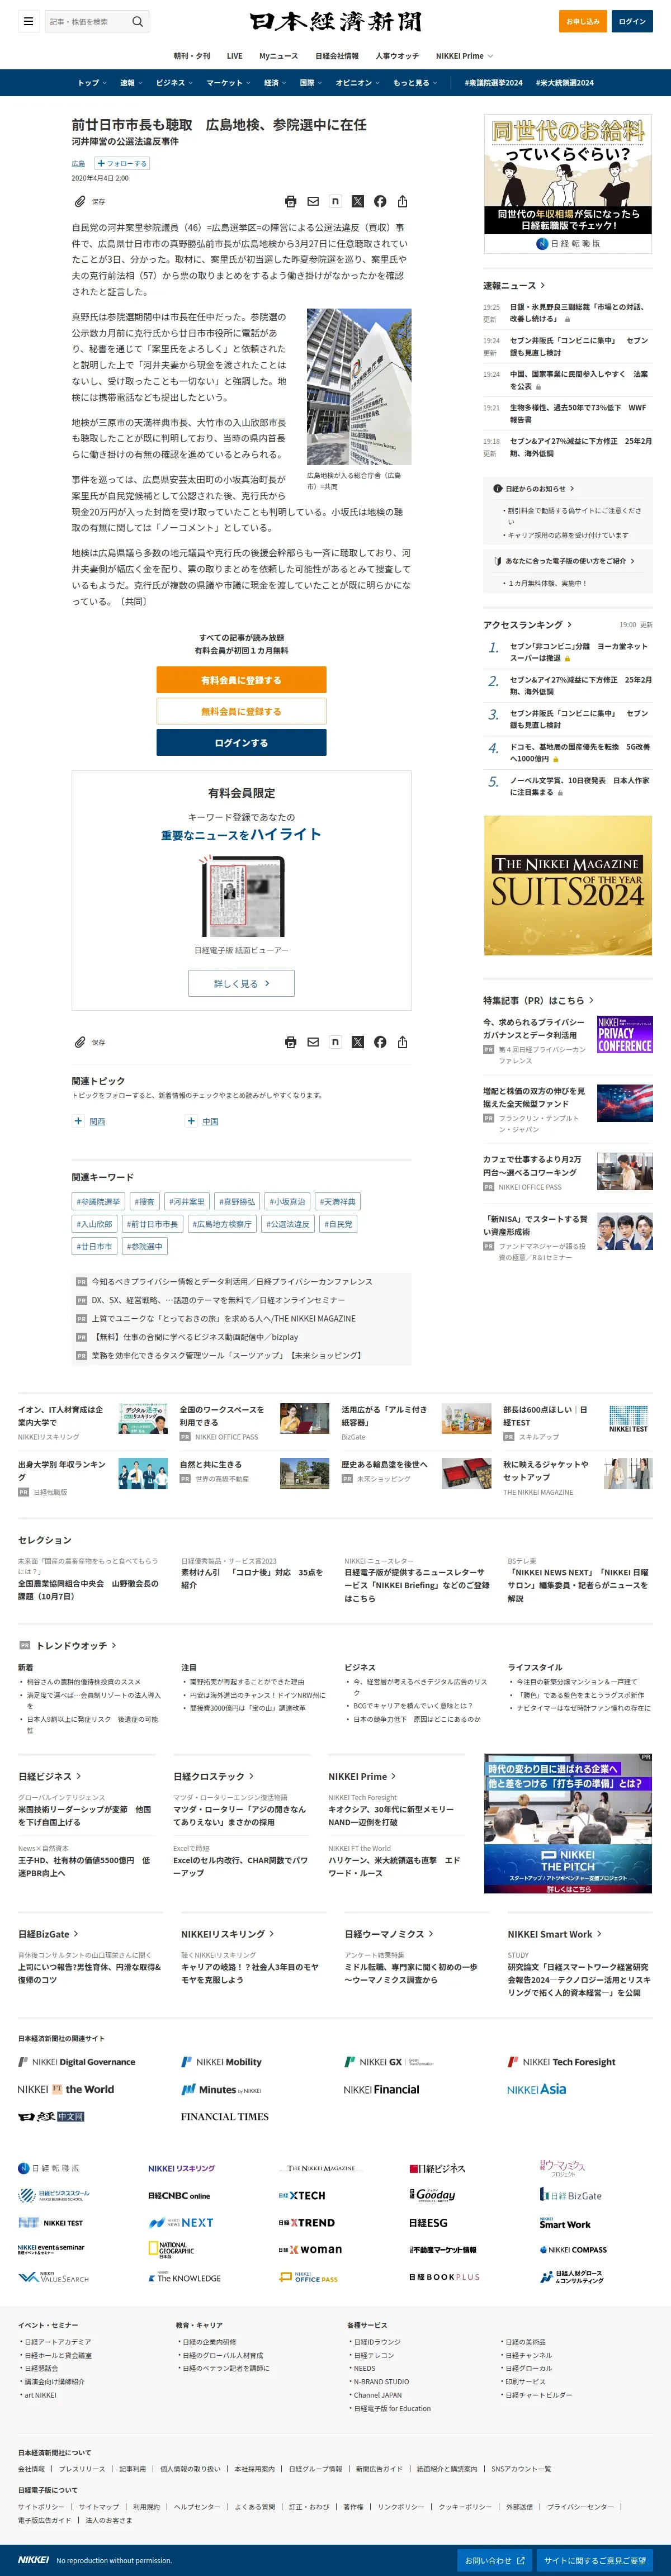This screenshot has height=2576, width=671.
Task: Expand the トップ navigation dropdown
Action: pos(91,83)
